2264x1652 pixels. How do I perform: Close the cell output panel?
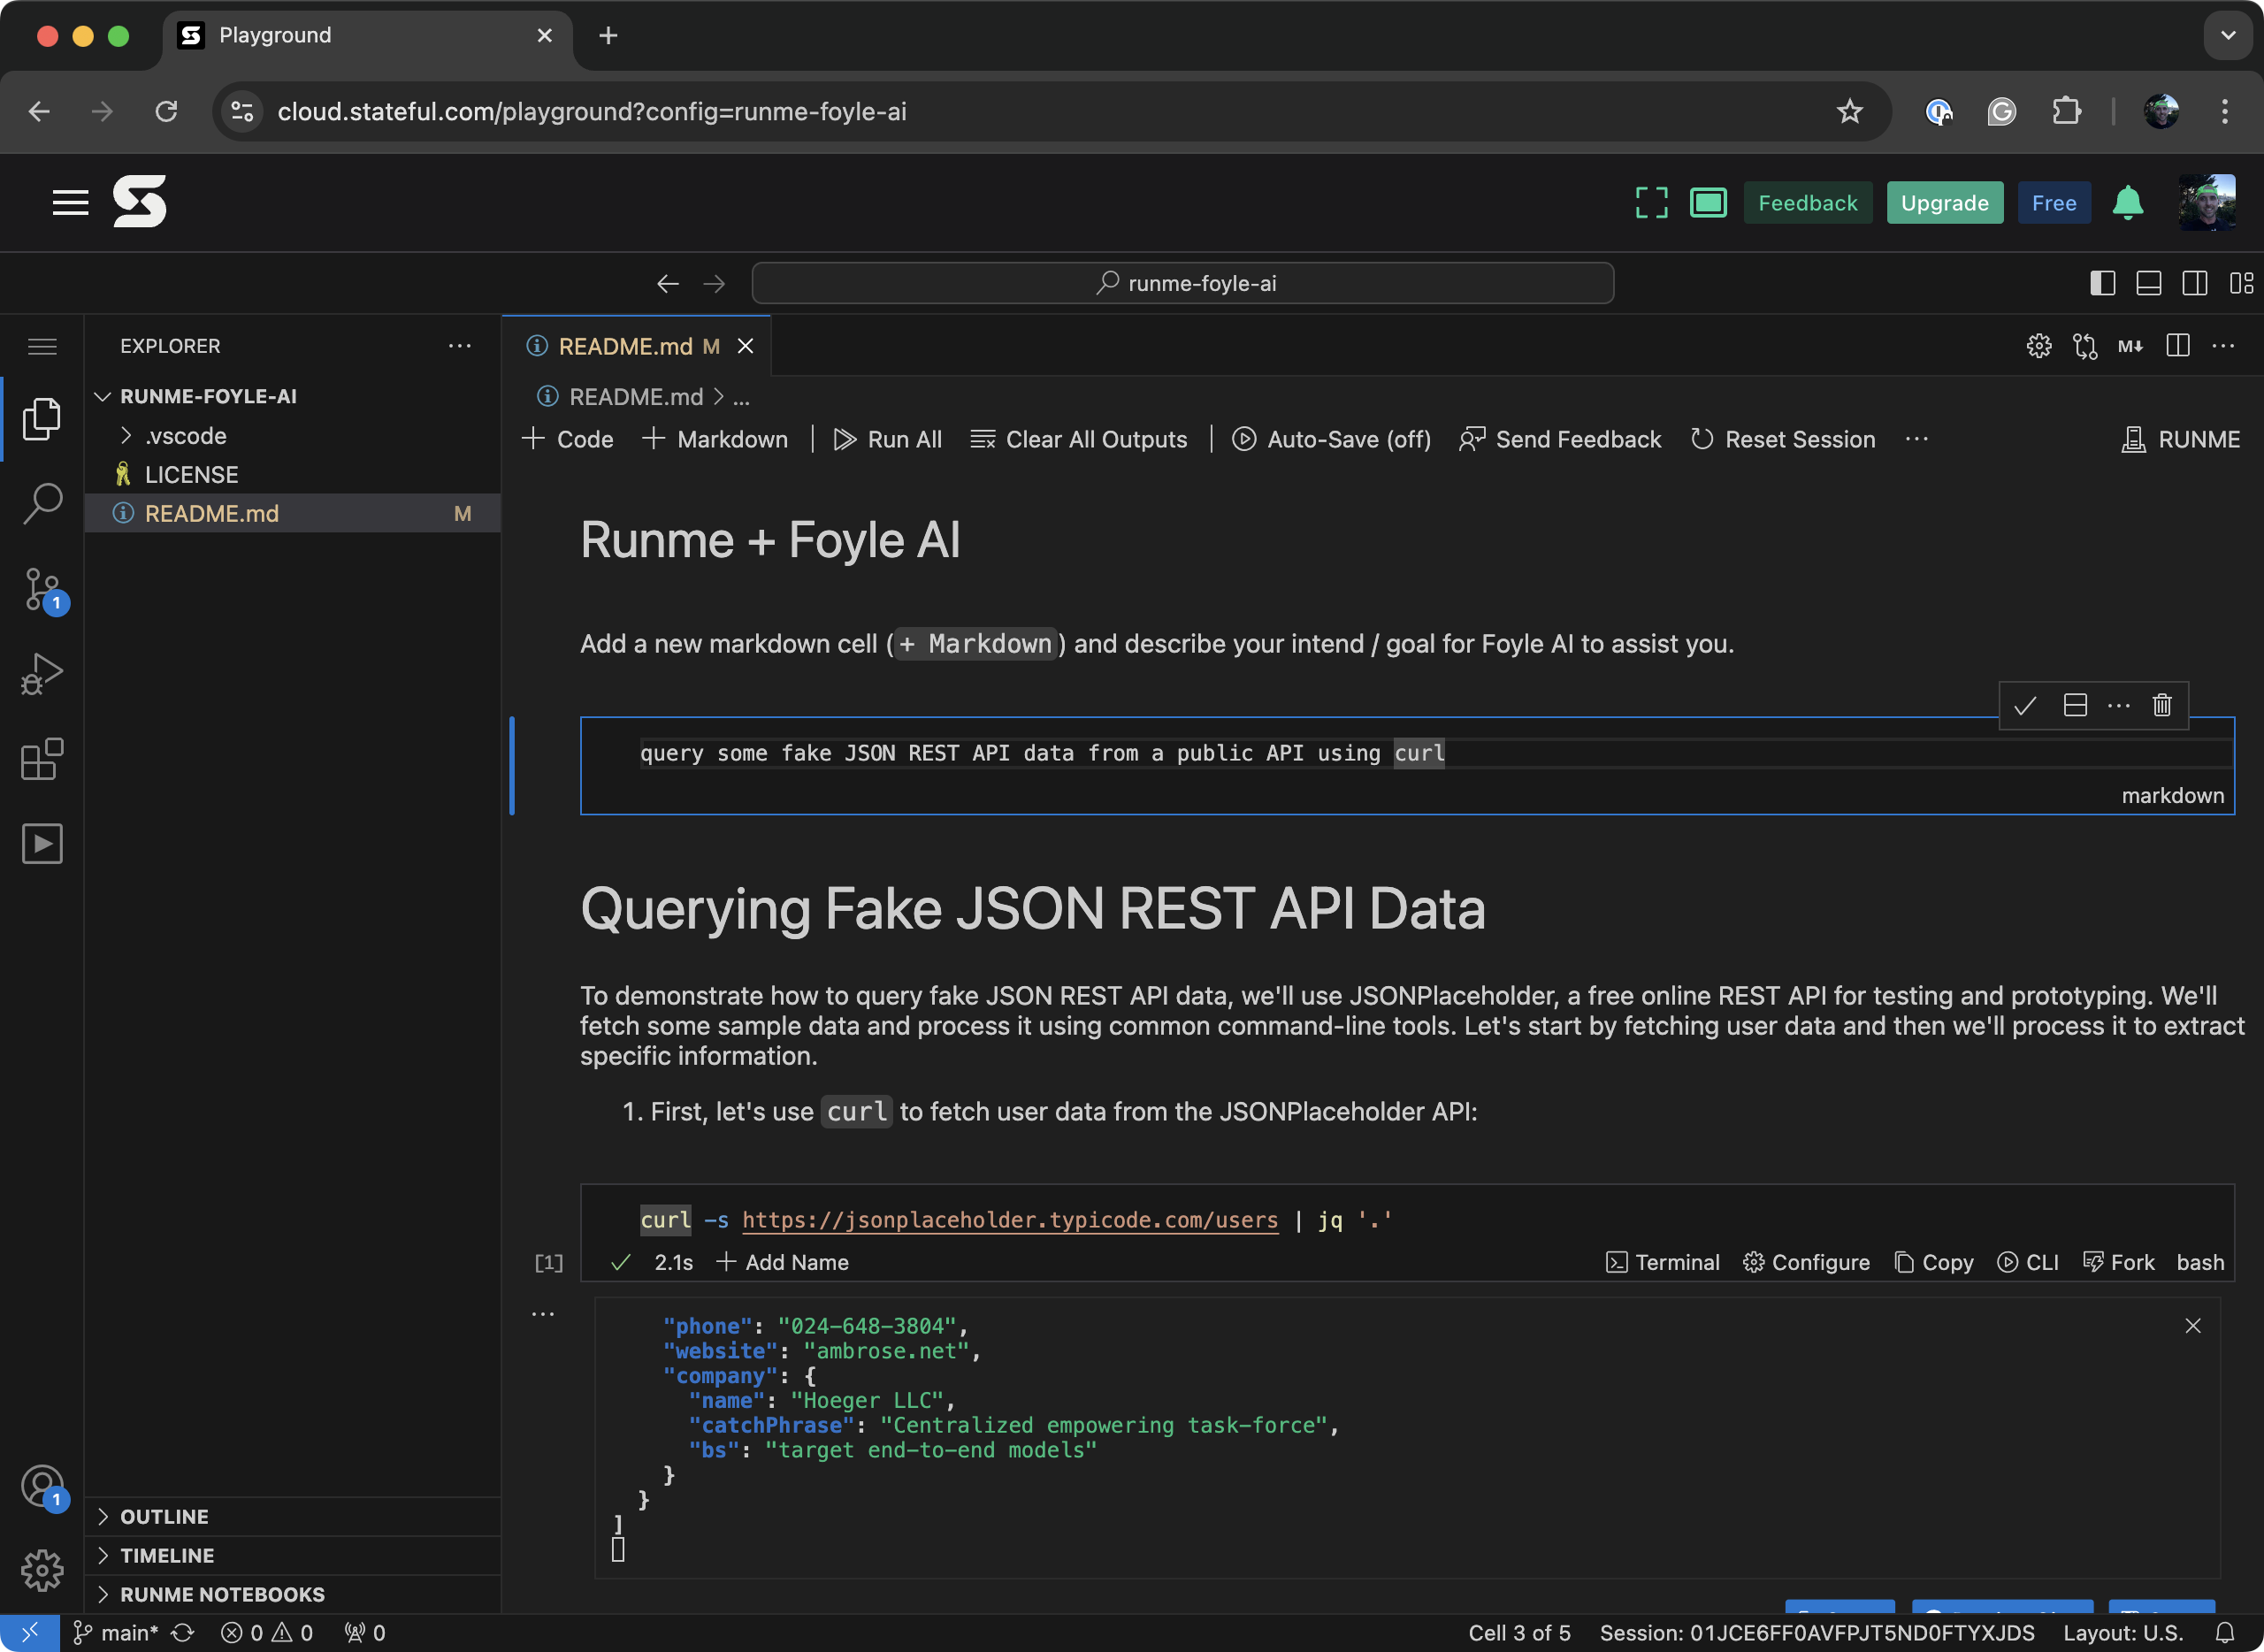2193,1326
